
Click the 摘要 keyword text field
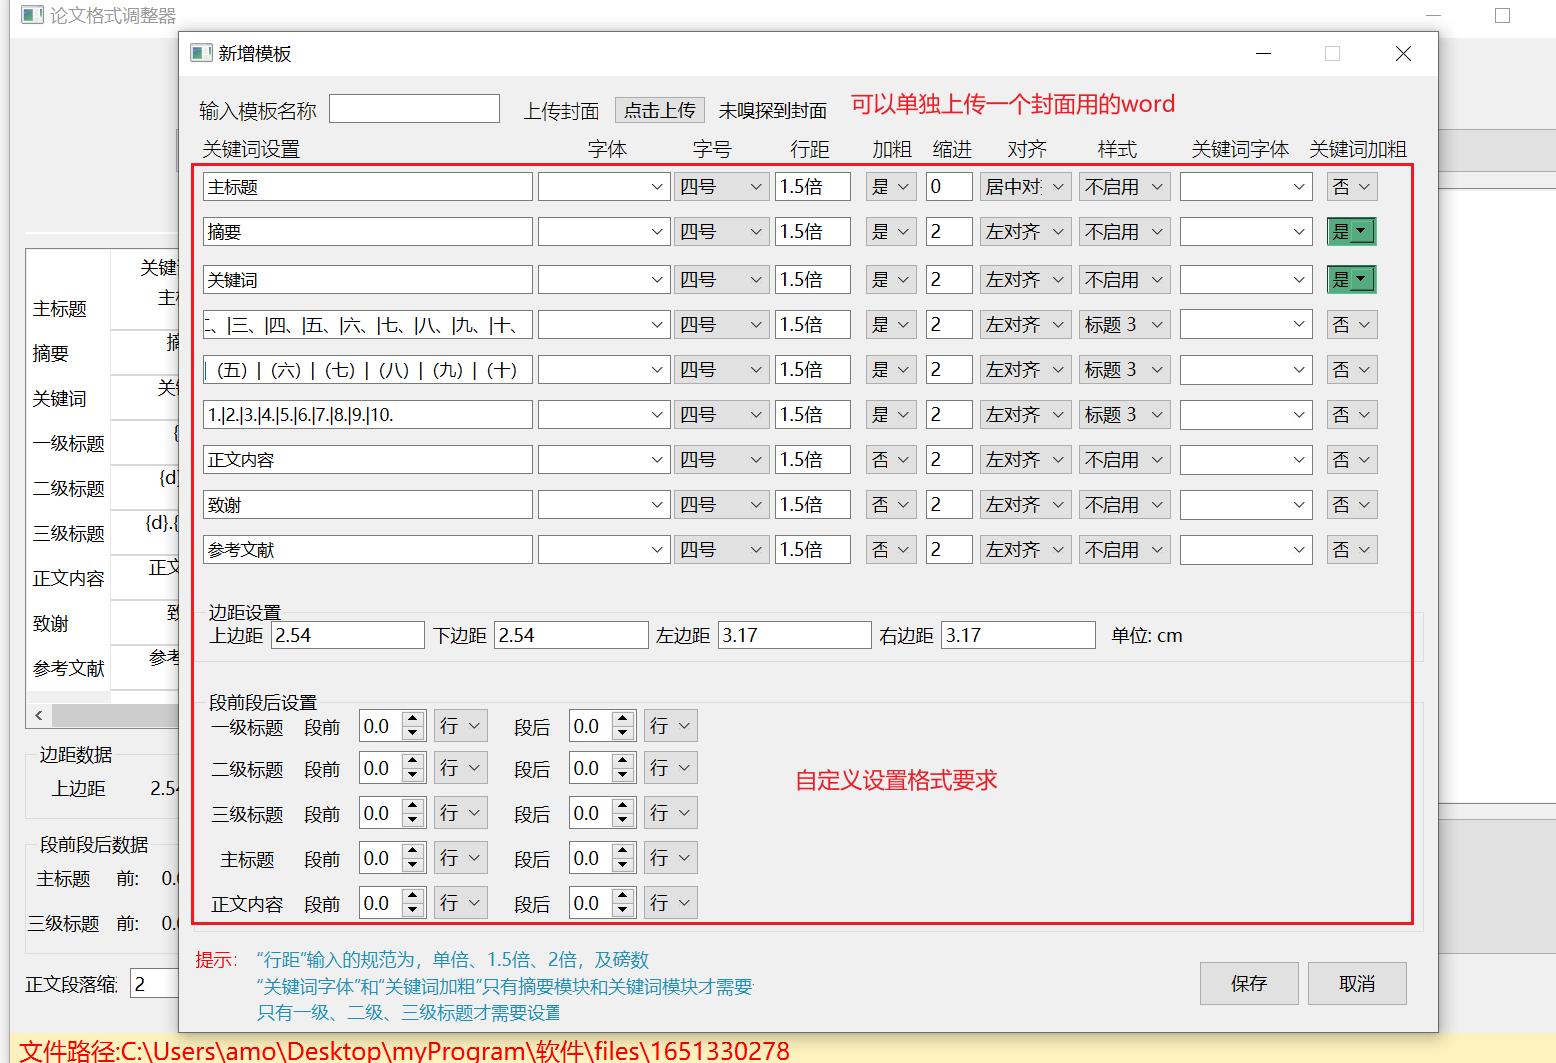click(x=368, y=232)
